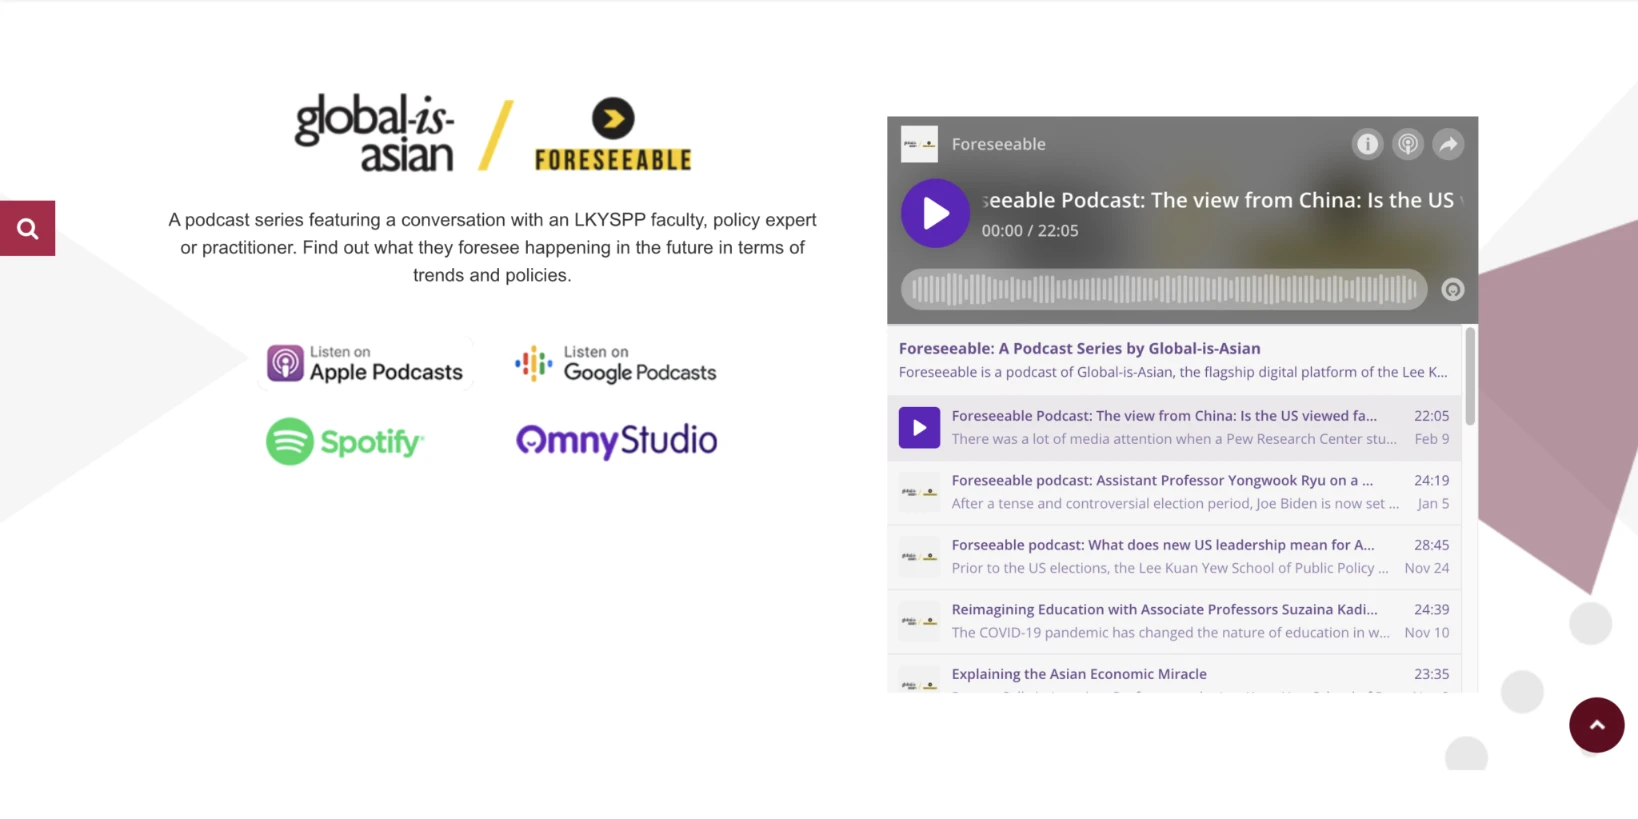Click the Nov 10 episode date
The image size is (1638, 819).
[x=1427, y=633]
